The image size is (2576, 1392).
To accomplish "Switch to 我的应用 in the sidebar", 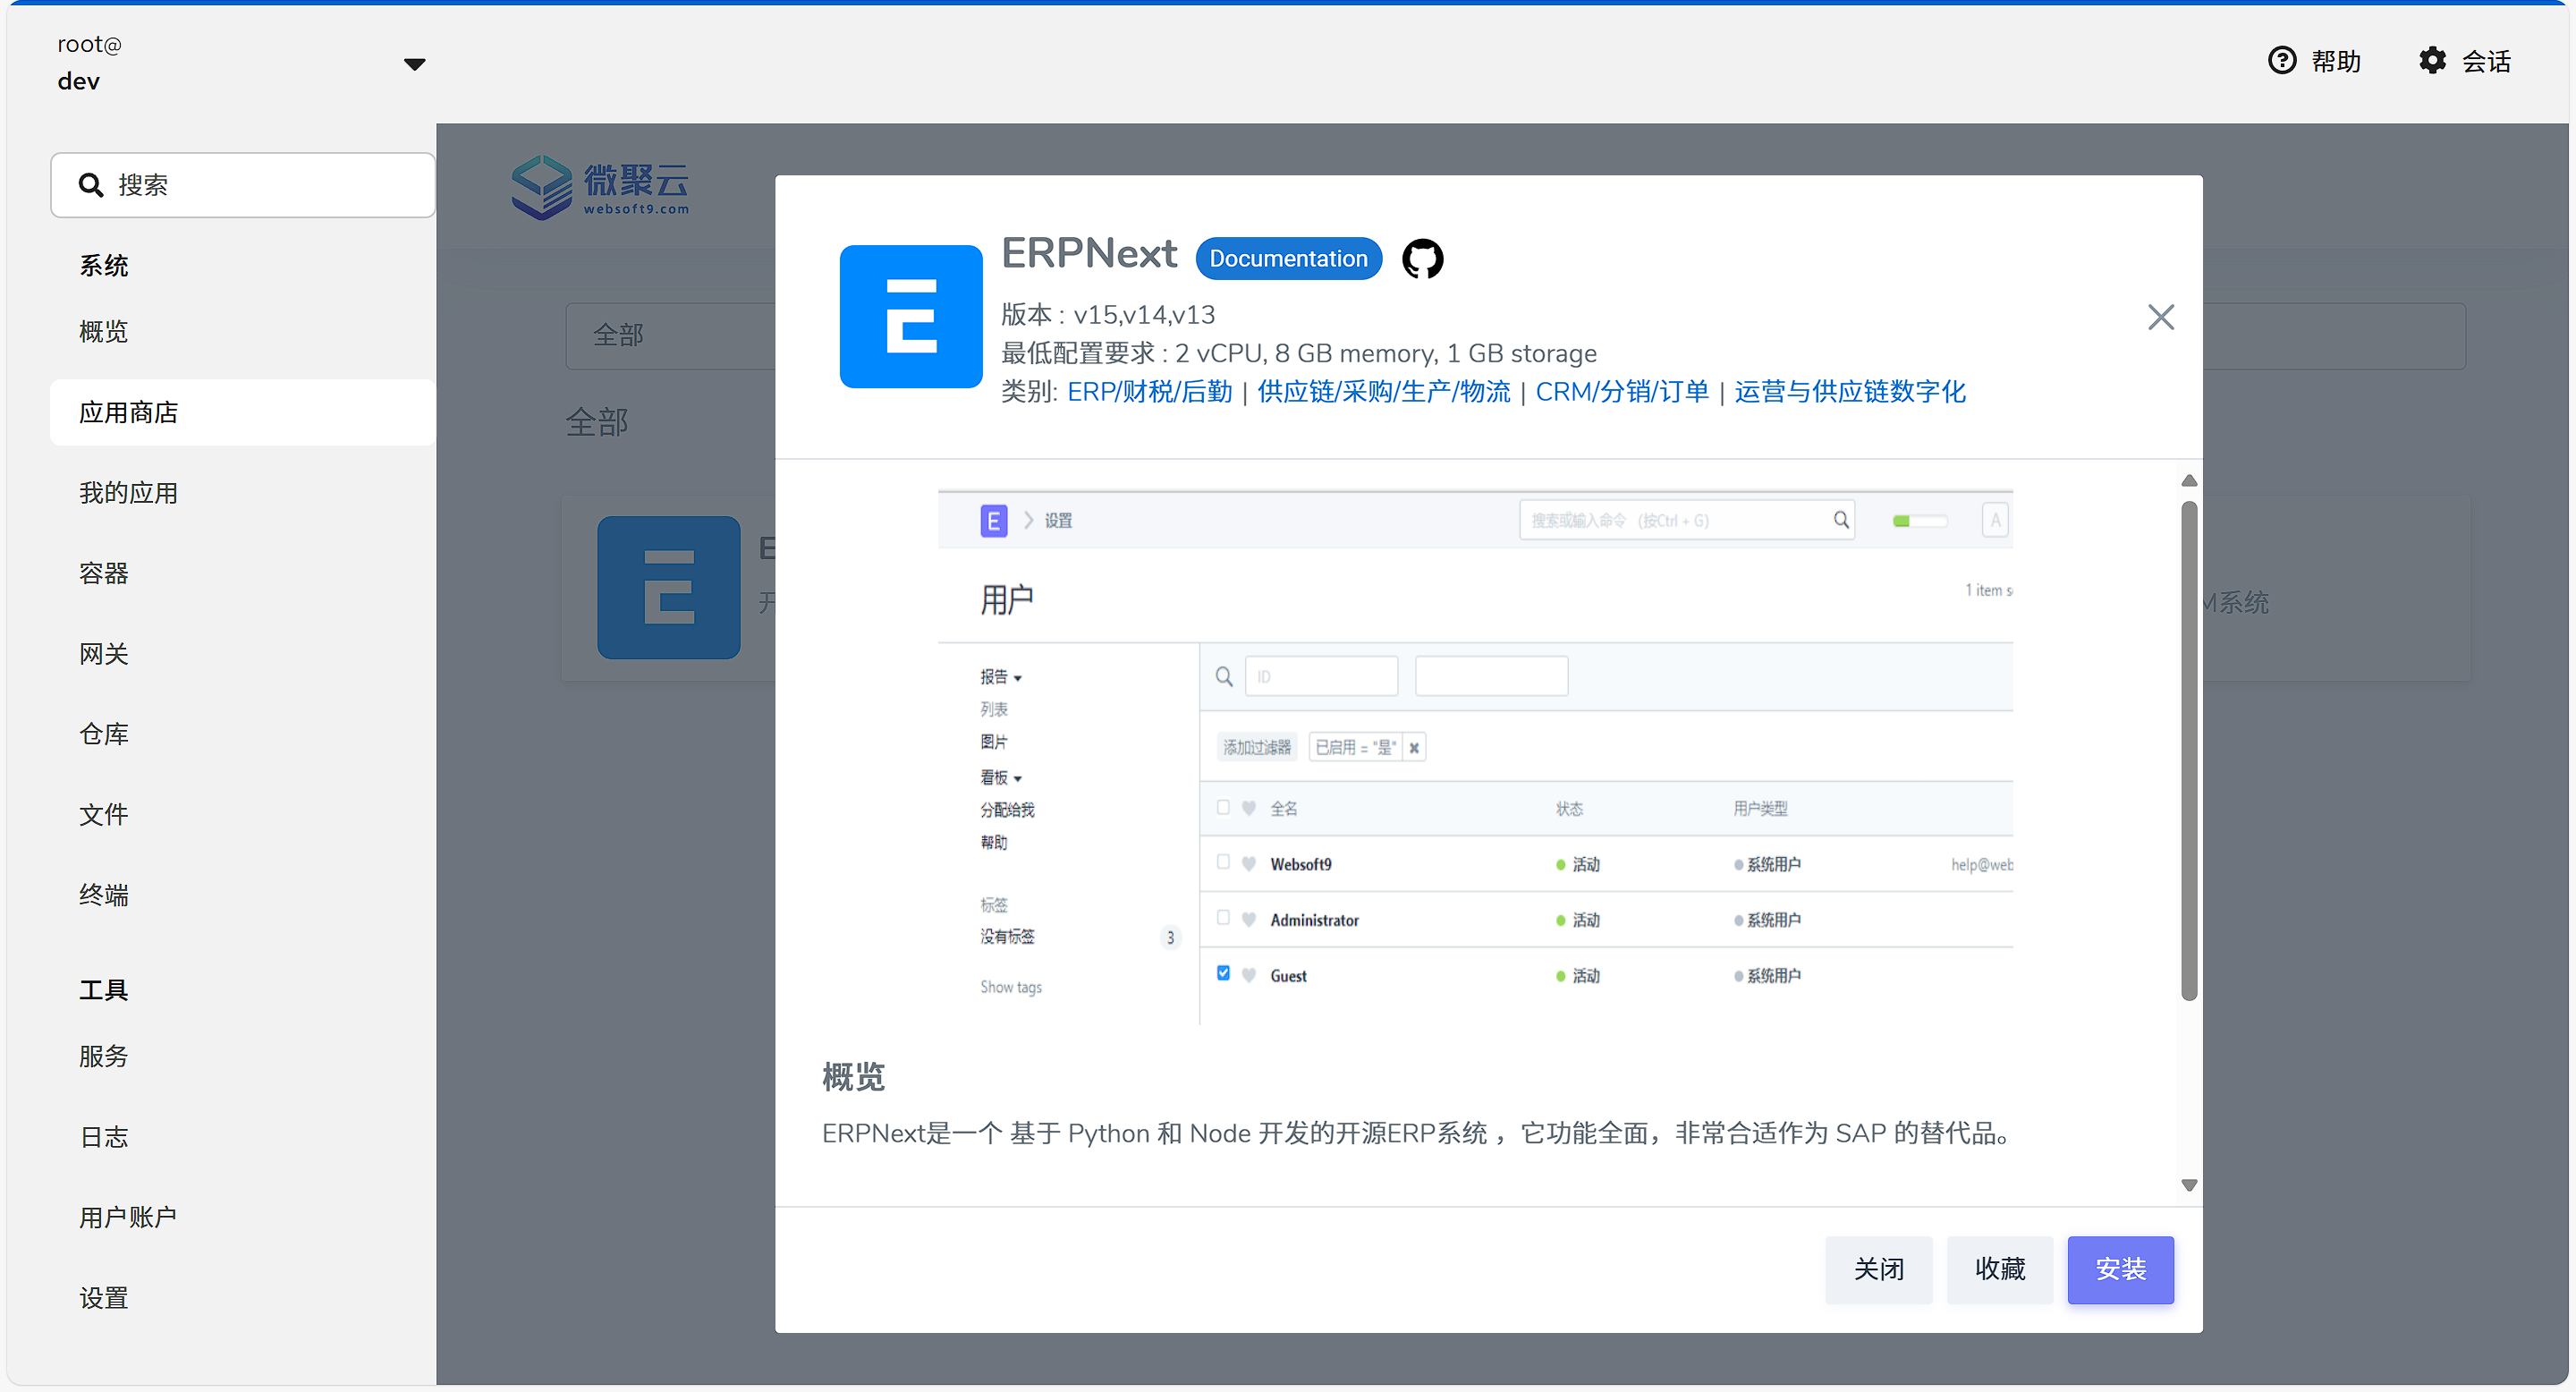I will (x=128, y=492).
